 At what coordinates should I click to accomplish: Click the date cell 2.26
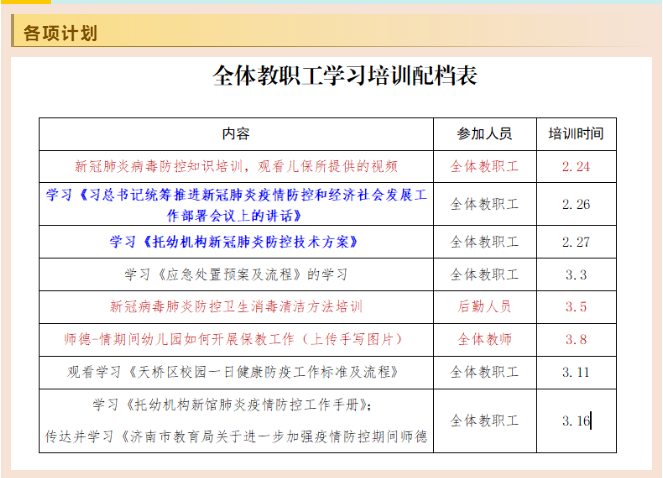[x=576, y=204]
